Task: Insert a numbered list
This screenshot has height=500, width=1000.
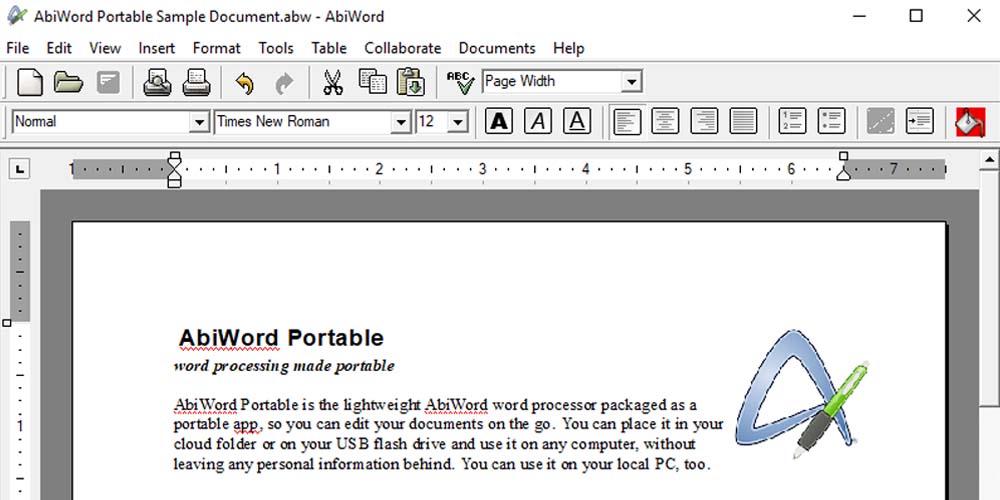Action: click(792, 121)
